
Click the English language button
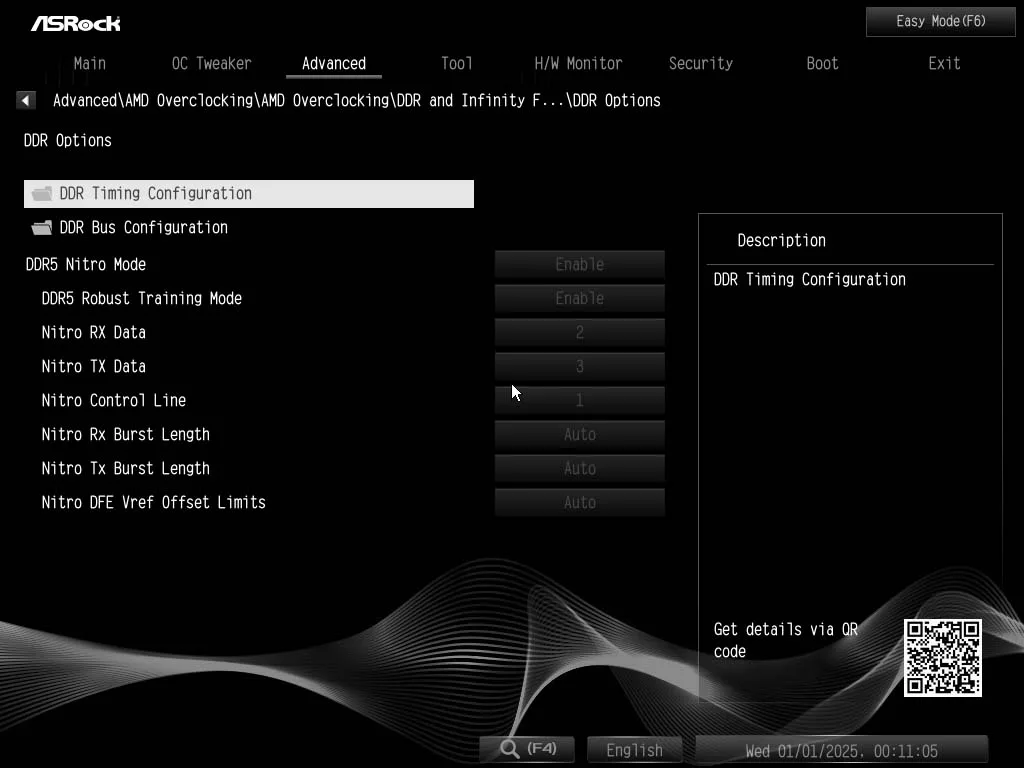634,750
